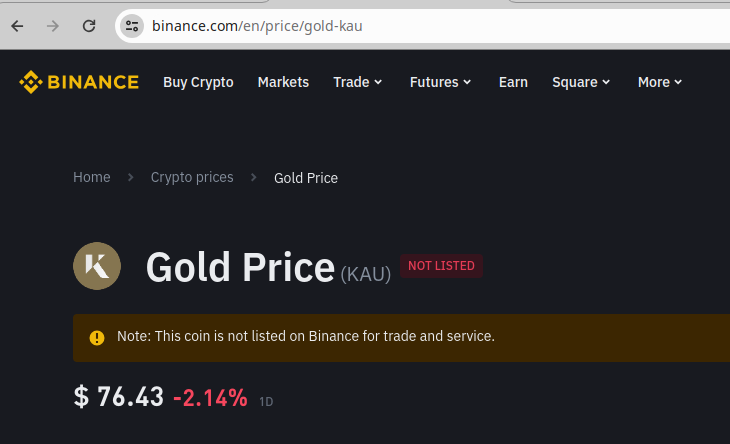Click the NOT LISTED badge

click(x=441, y=266)
